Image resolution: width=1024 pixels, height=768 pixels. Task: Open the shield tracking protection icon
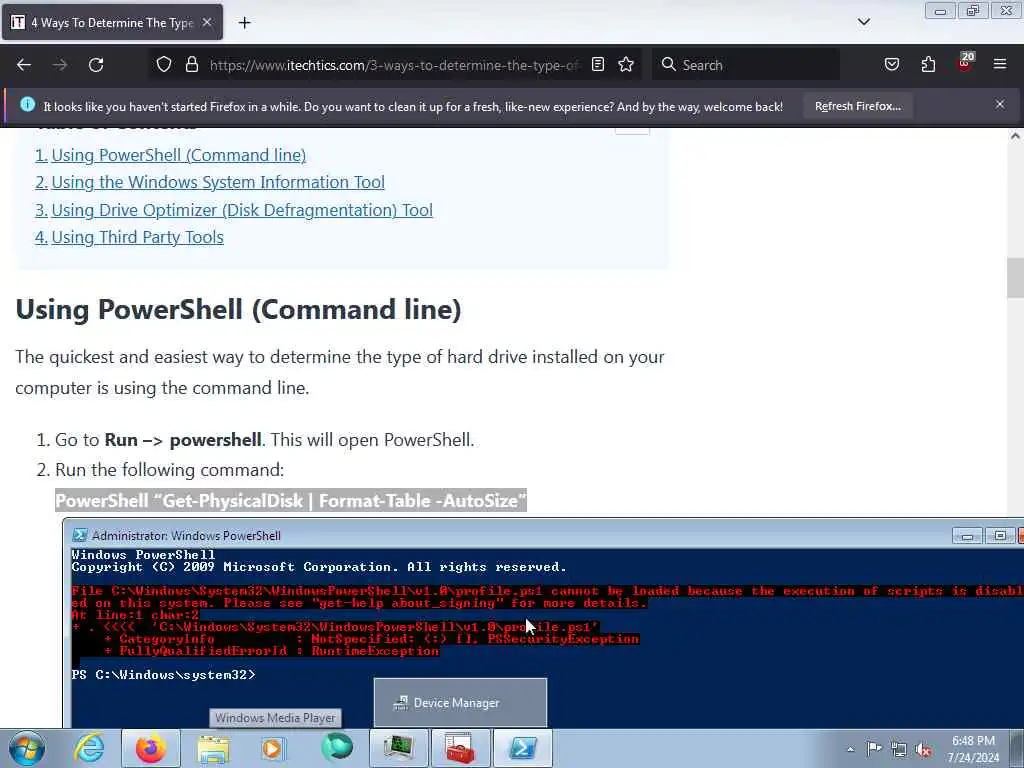[x=164, y=65]
